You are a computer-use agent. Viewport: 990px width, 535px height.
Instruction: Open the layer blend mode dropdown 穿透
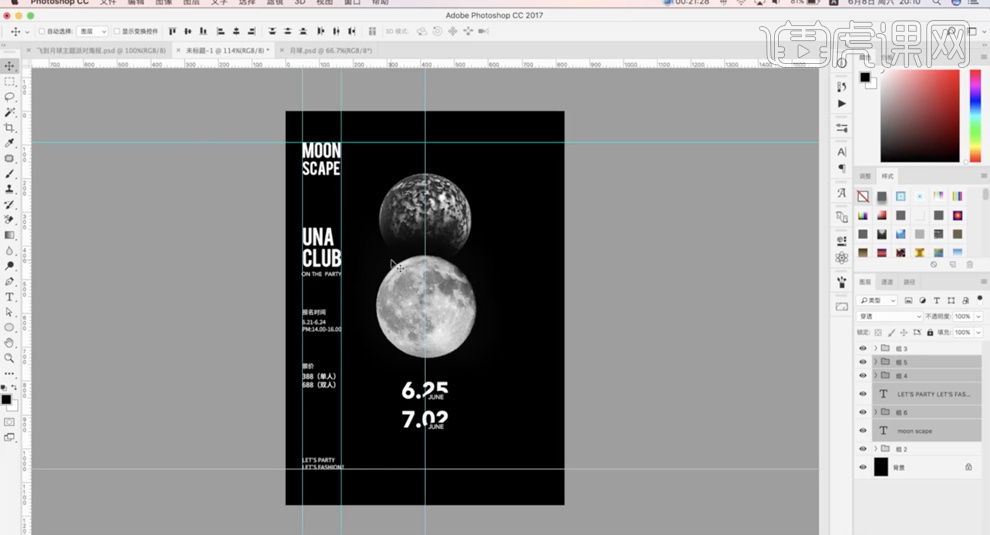890,316
